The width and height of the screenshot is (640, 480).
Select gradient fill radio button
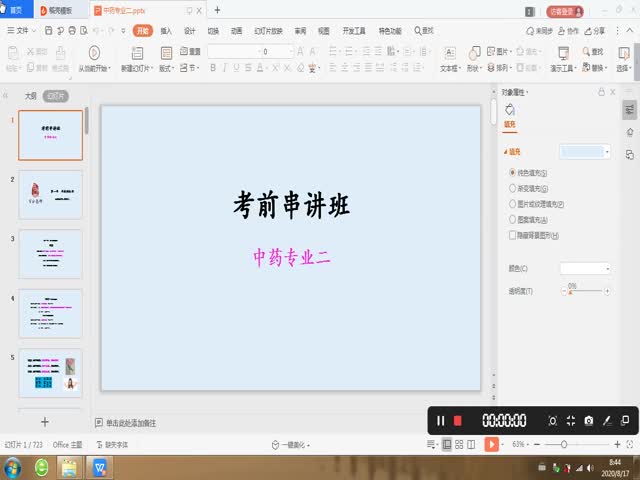pos(512,188)
